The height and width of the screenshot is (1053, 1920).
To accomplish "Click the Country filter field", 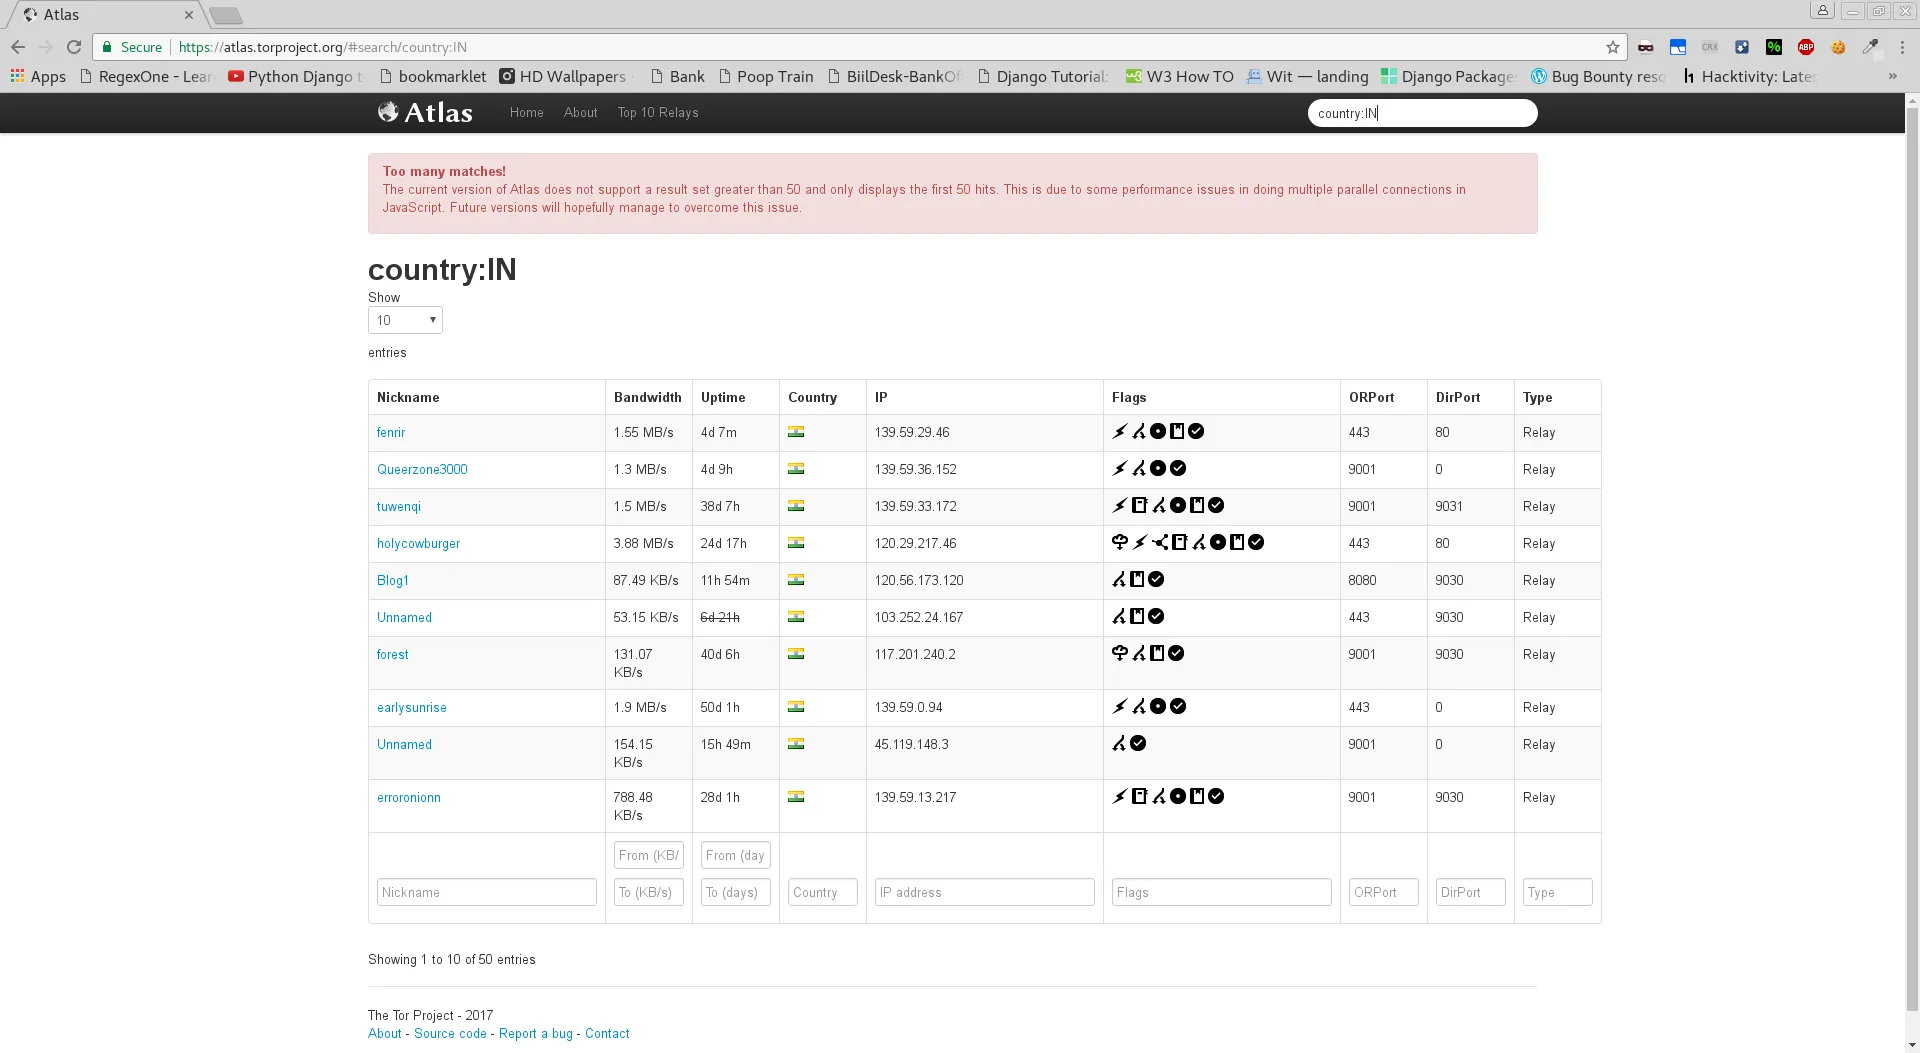I will tap(823, 892).
